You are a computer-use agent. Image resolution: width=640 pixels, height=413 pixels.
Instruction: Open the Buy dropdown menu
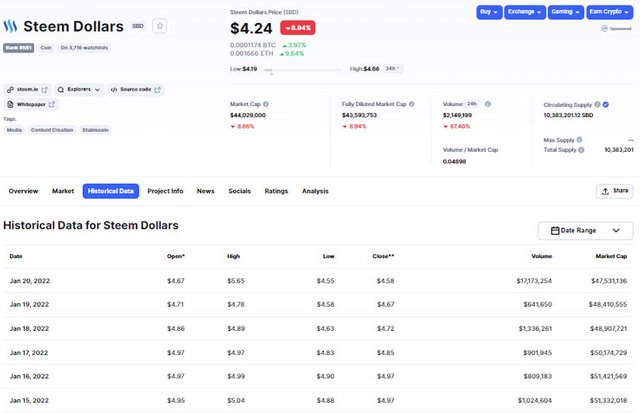(489, 12)
